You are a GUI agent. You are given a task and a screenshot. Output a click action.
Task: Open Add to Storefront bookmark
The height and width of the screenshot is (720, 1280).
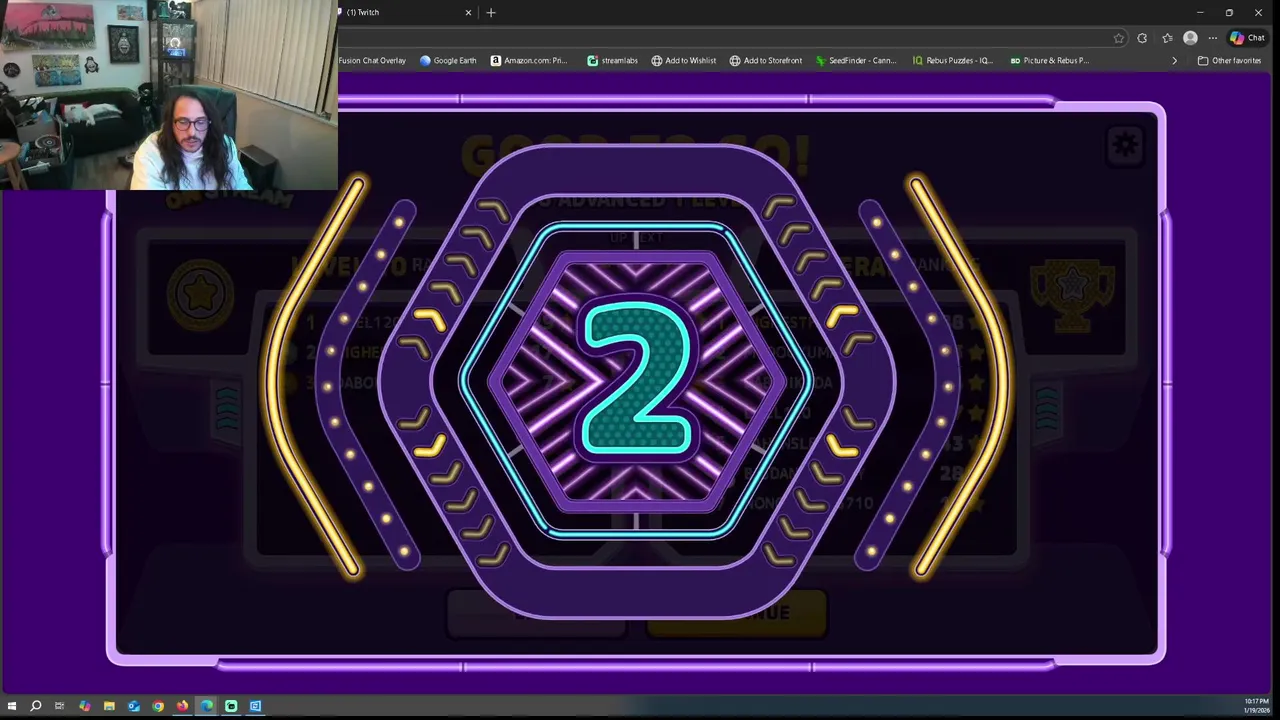766,60
